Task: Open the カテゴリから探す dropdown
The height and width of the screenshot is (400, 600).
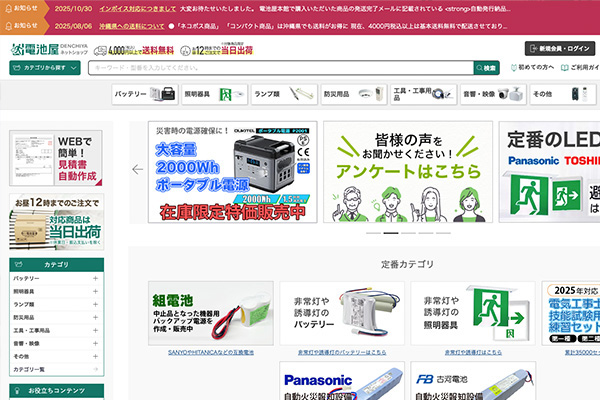Action: tap(44, 68)
